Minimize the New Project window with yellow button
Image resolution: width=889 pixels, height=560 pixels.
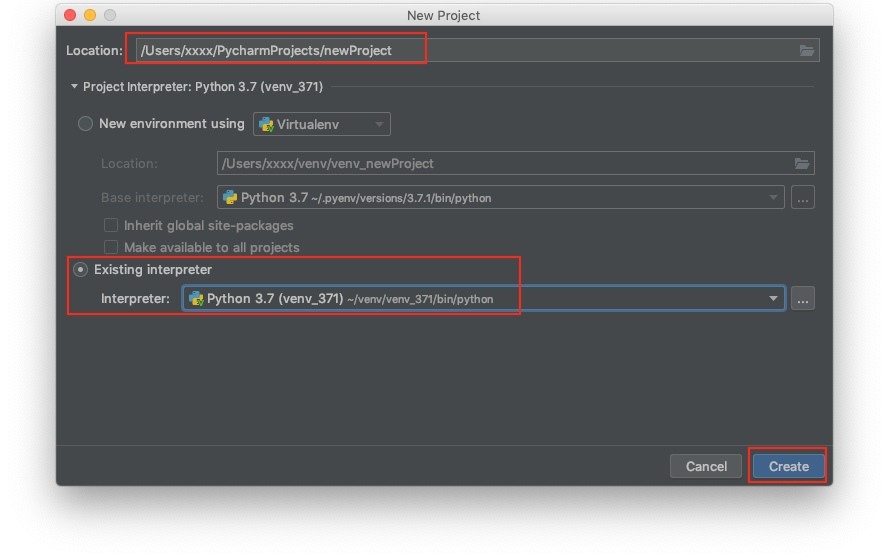90,15
